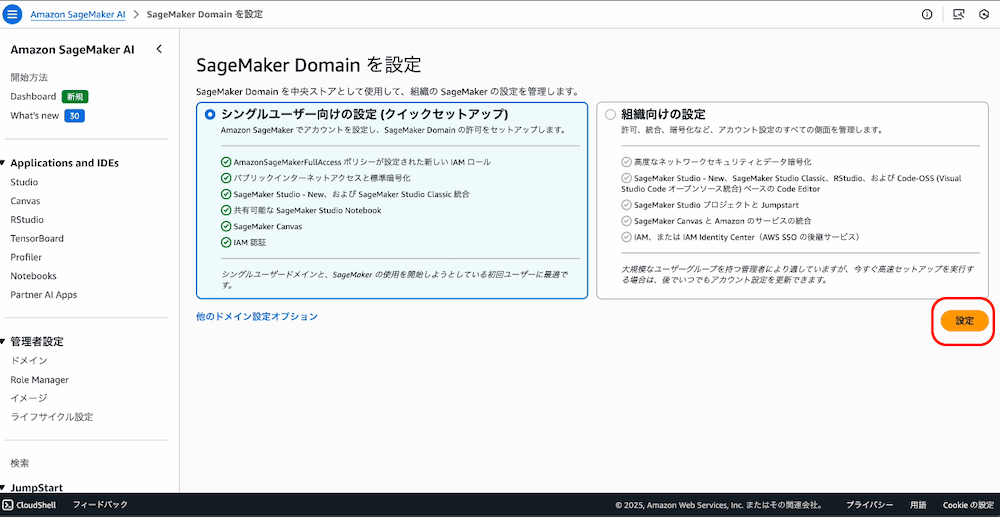Open Dashboard in sidebar
The height and width of the screenshot is (517, 1000).
click(x=33, y=97)
